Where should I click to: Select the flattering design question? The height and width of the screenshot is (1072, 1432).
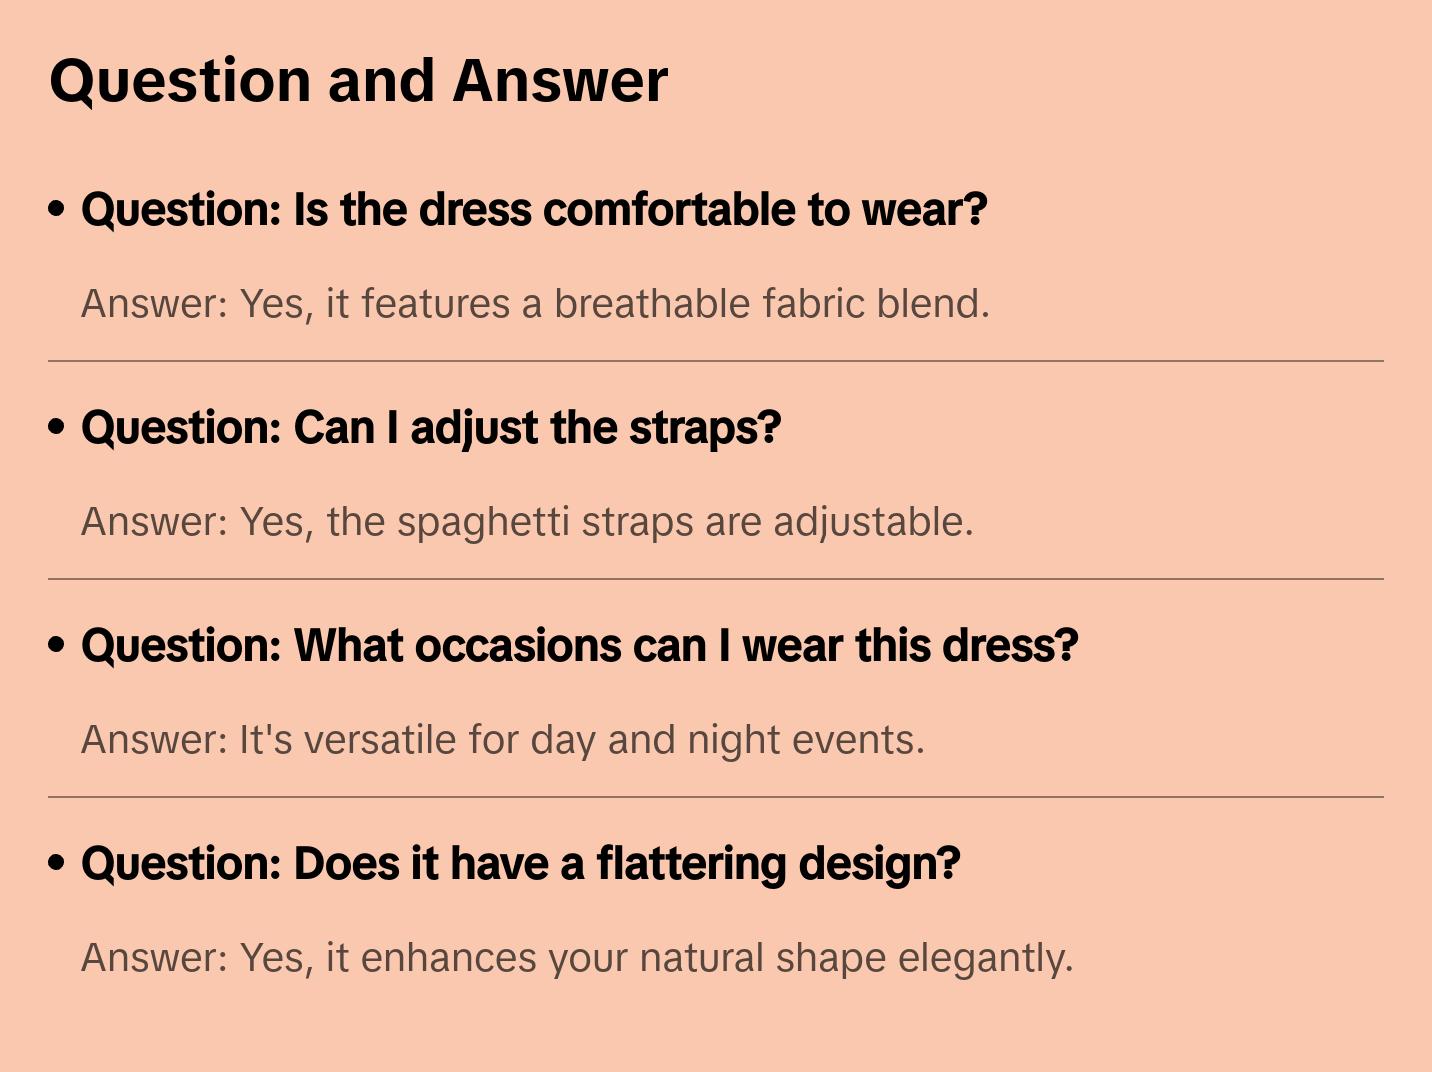520,864
